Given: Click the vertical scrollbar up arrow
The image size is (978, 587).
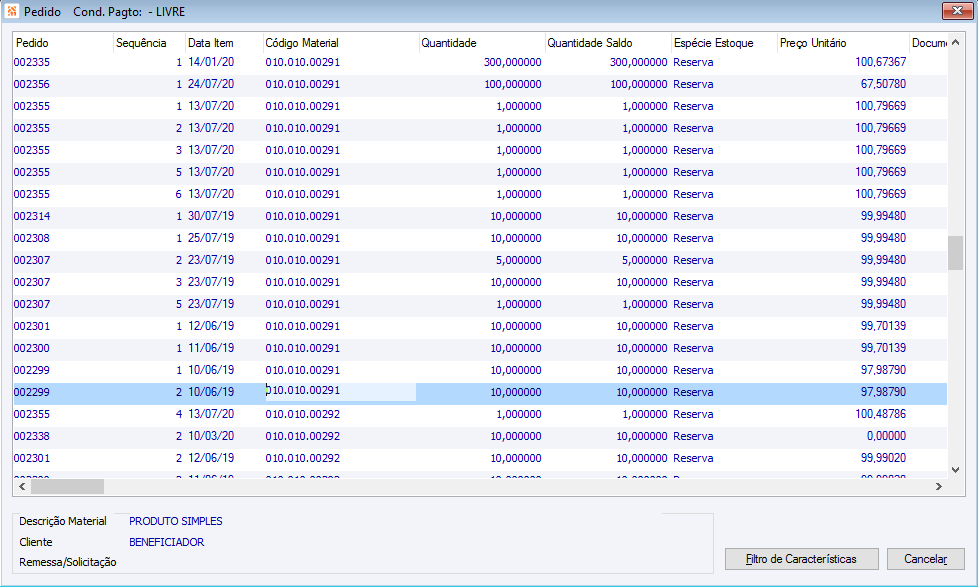Looking at the screenshot, I should click(956, 42).
